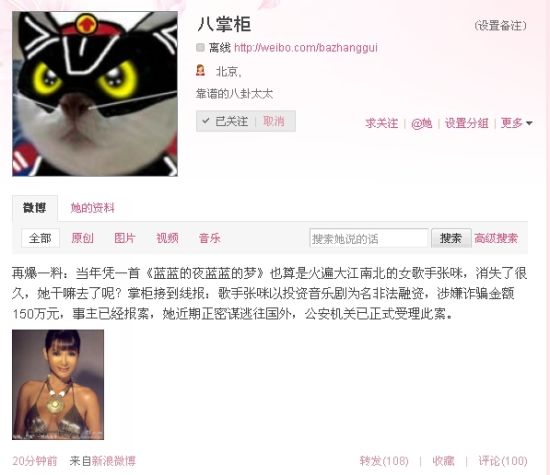This screenshot has height=475, width=550.
Task: Expand the 更多 dropdown arrow
Action: [529, 123]
